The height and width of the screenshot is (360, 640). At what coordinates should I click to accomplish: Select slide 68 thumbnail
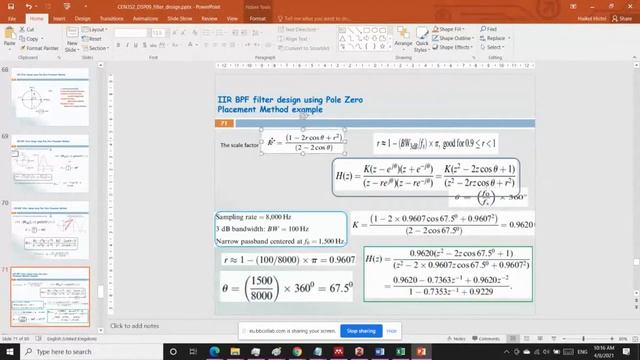[50, 97]
